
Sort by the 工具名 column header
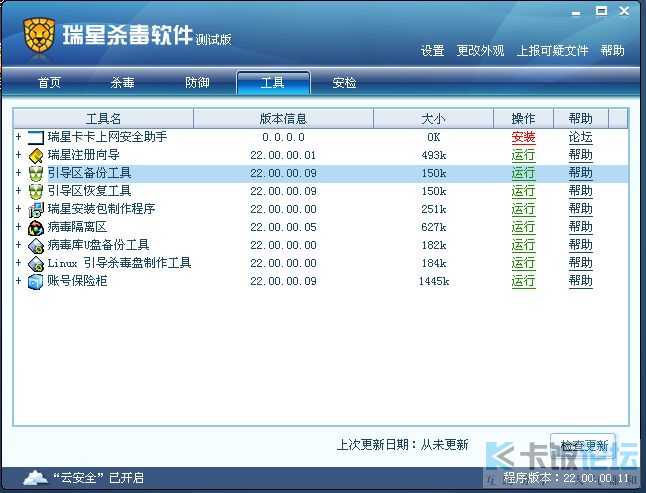[103, 119]
